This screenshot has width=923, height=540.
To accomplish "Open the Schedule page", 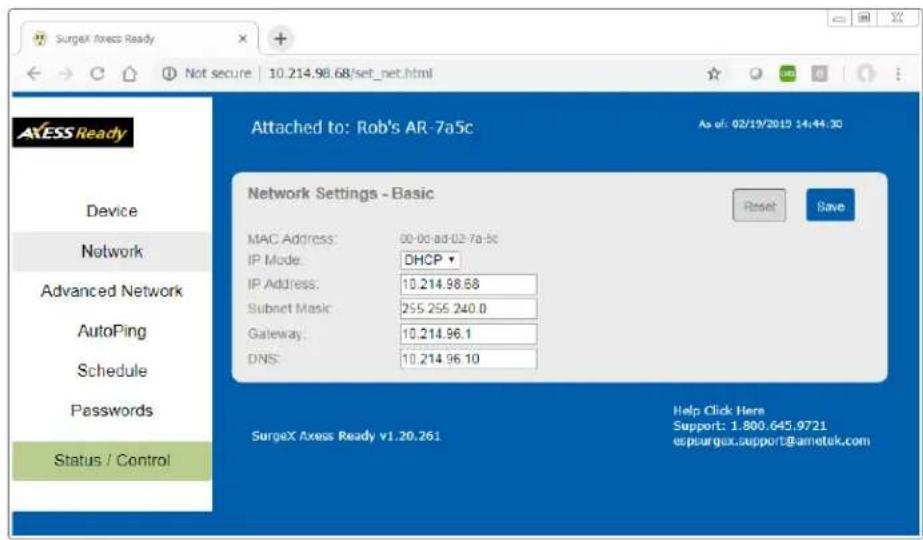I will [x=112, y=370].
